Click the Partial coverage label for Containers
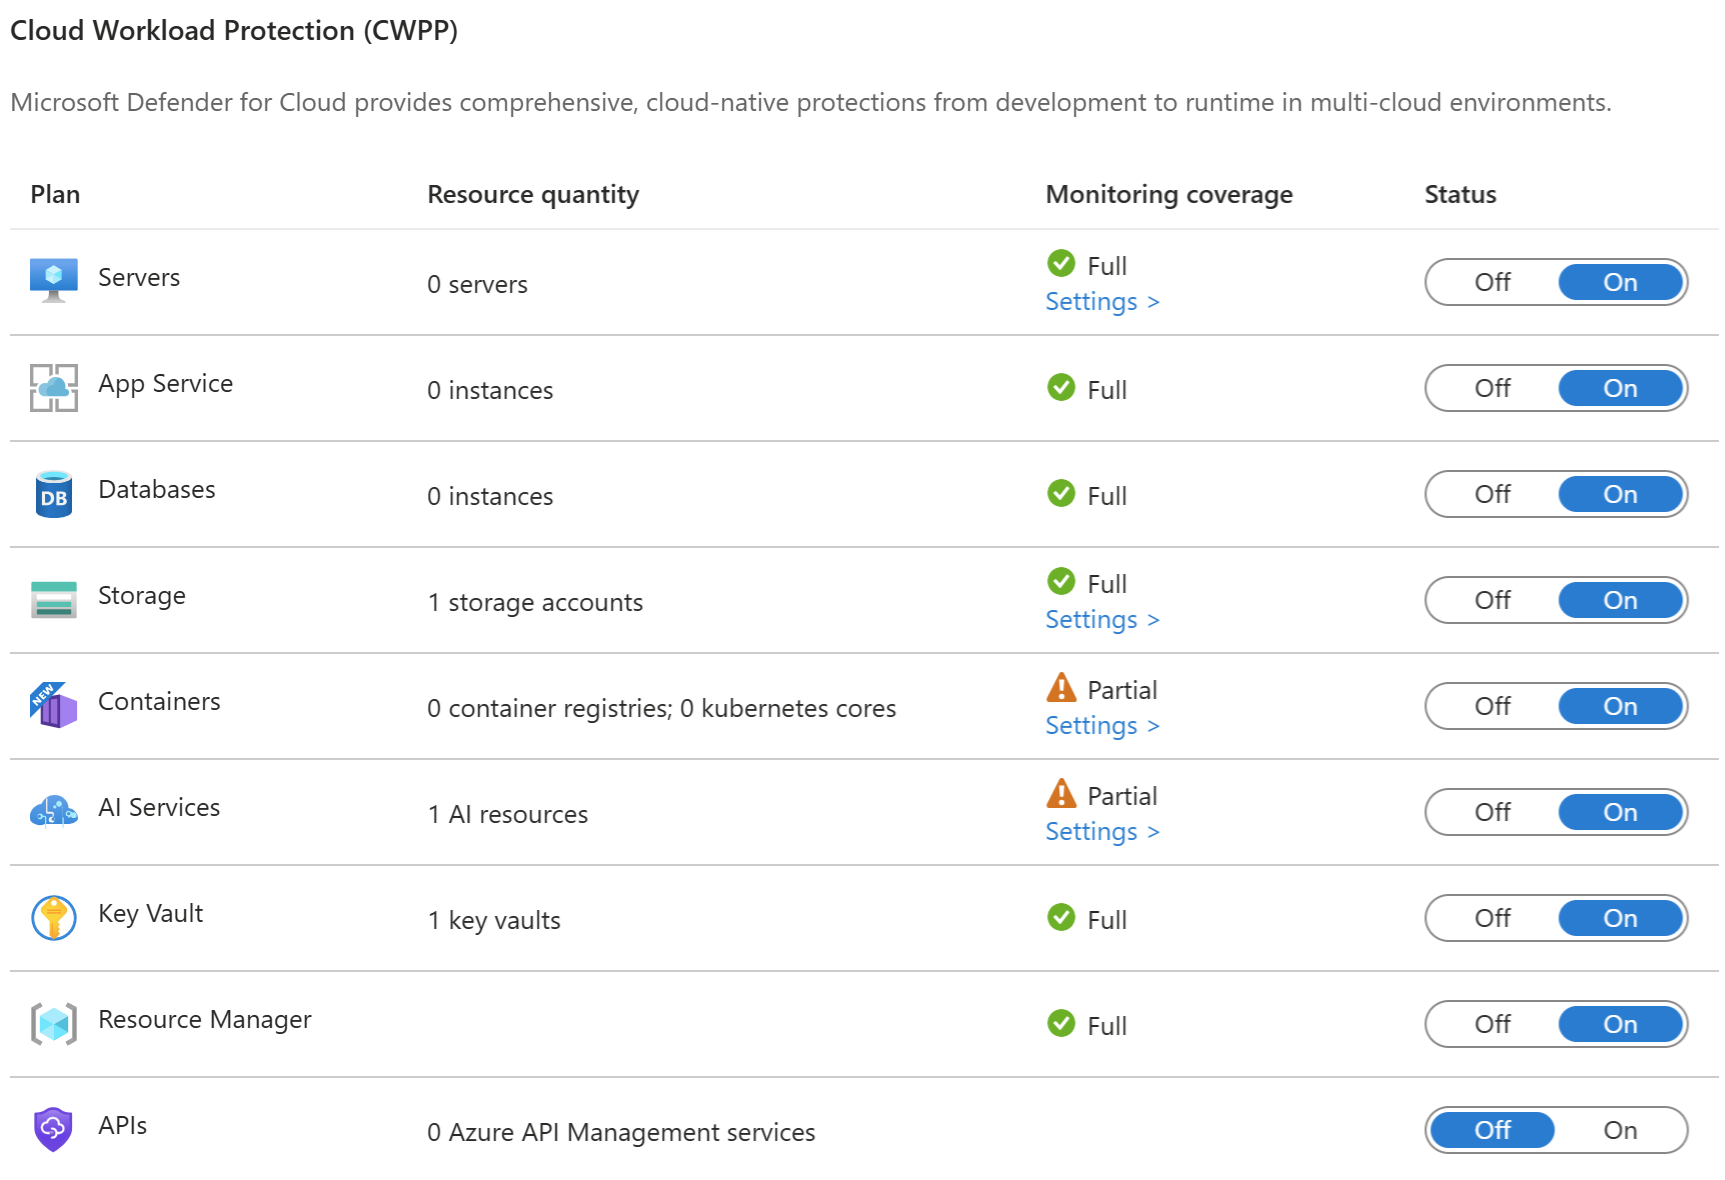The width and height of the screenshot is (1725, 1180). coord(1122,690)
